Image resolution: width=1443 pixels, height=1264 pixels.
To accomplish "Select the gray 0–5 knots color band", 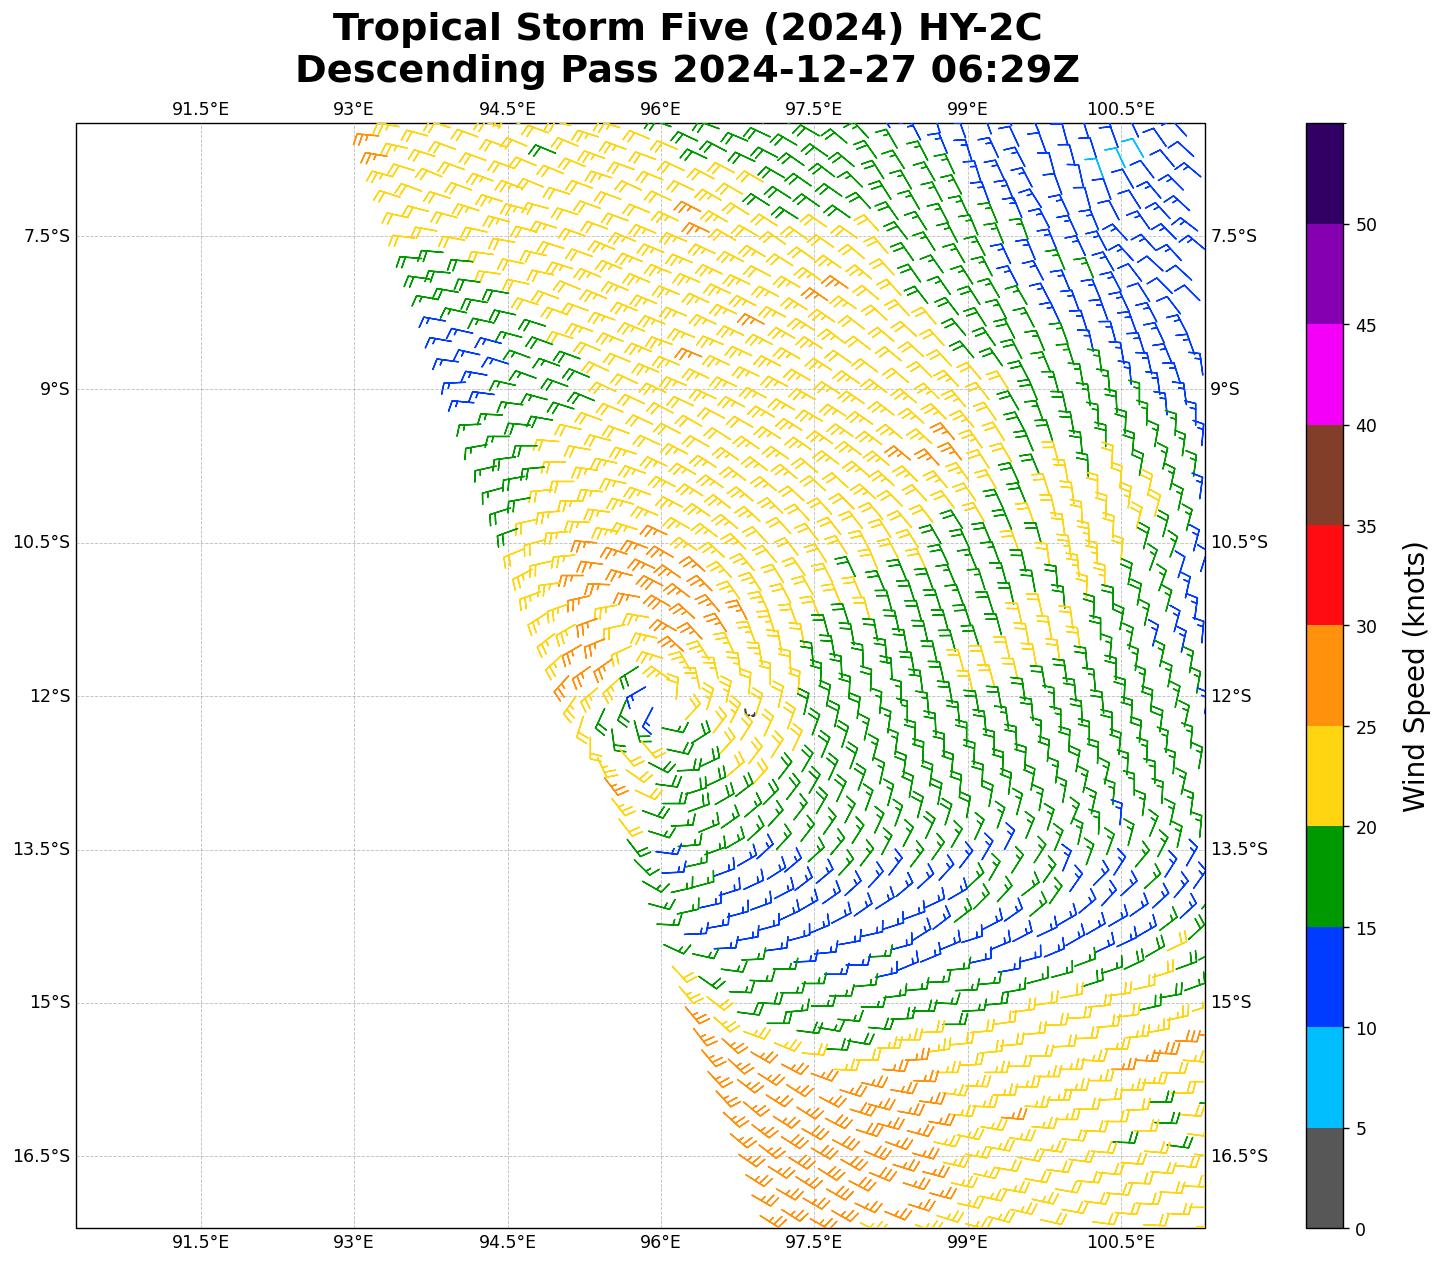I will click(x=1325, y=1179).
